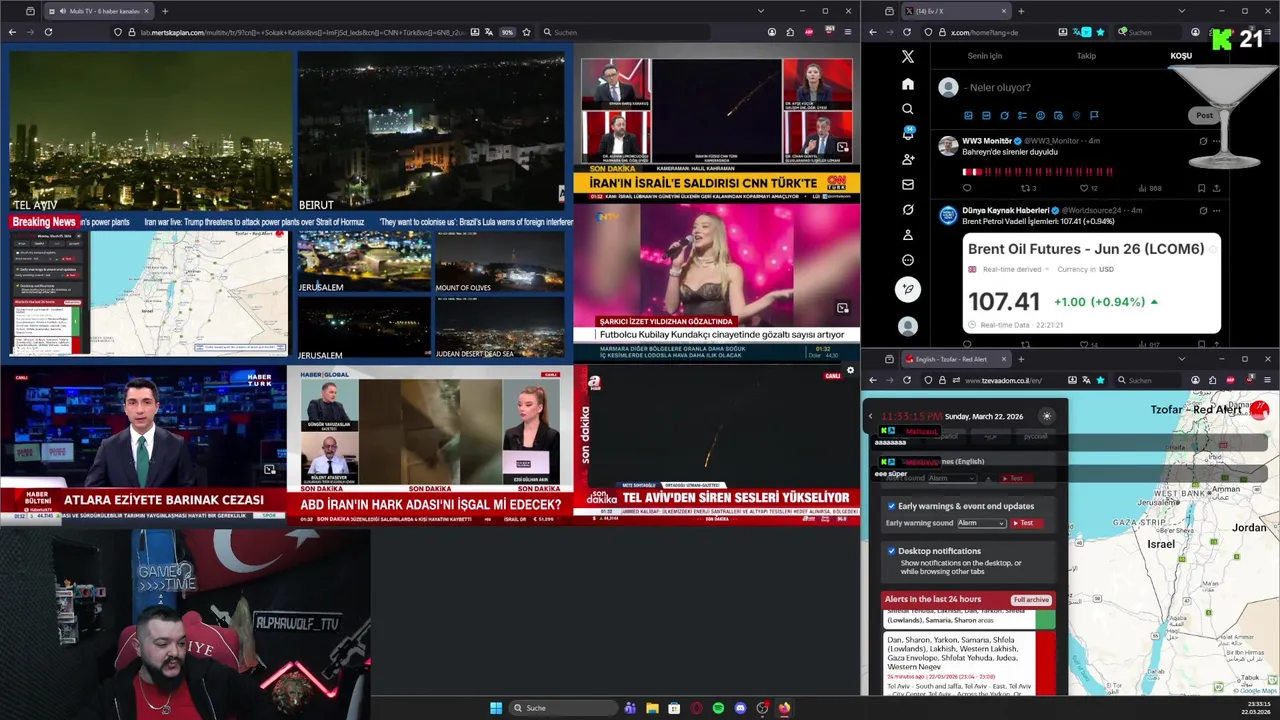Image resolution: width=1280 pixels, height=720 pixels.
Task: Add location tag to new post
Action: coord(1076,115)
